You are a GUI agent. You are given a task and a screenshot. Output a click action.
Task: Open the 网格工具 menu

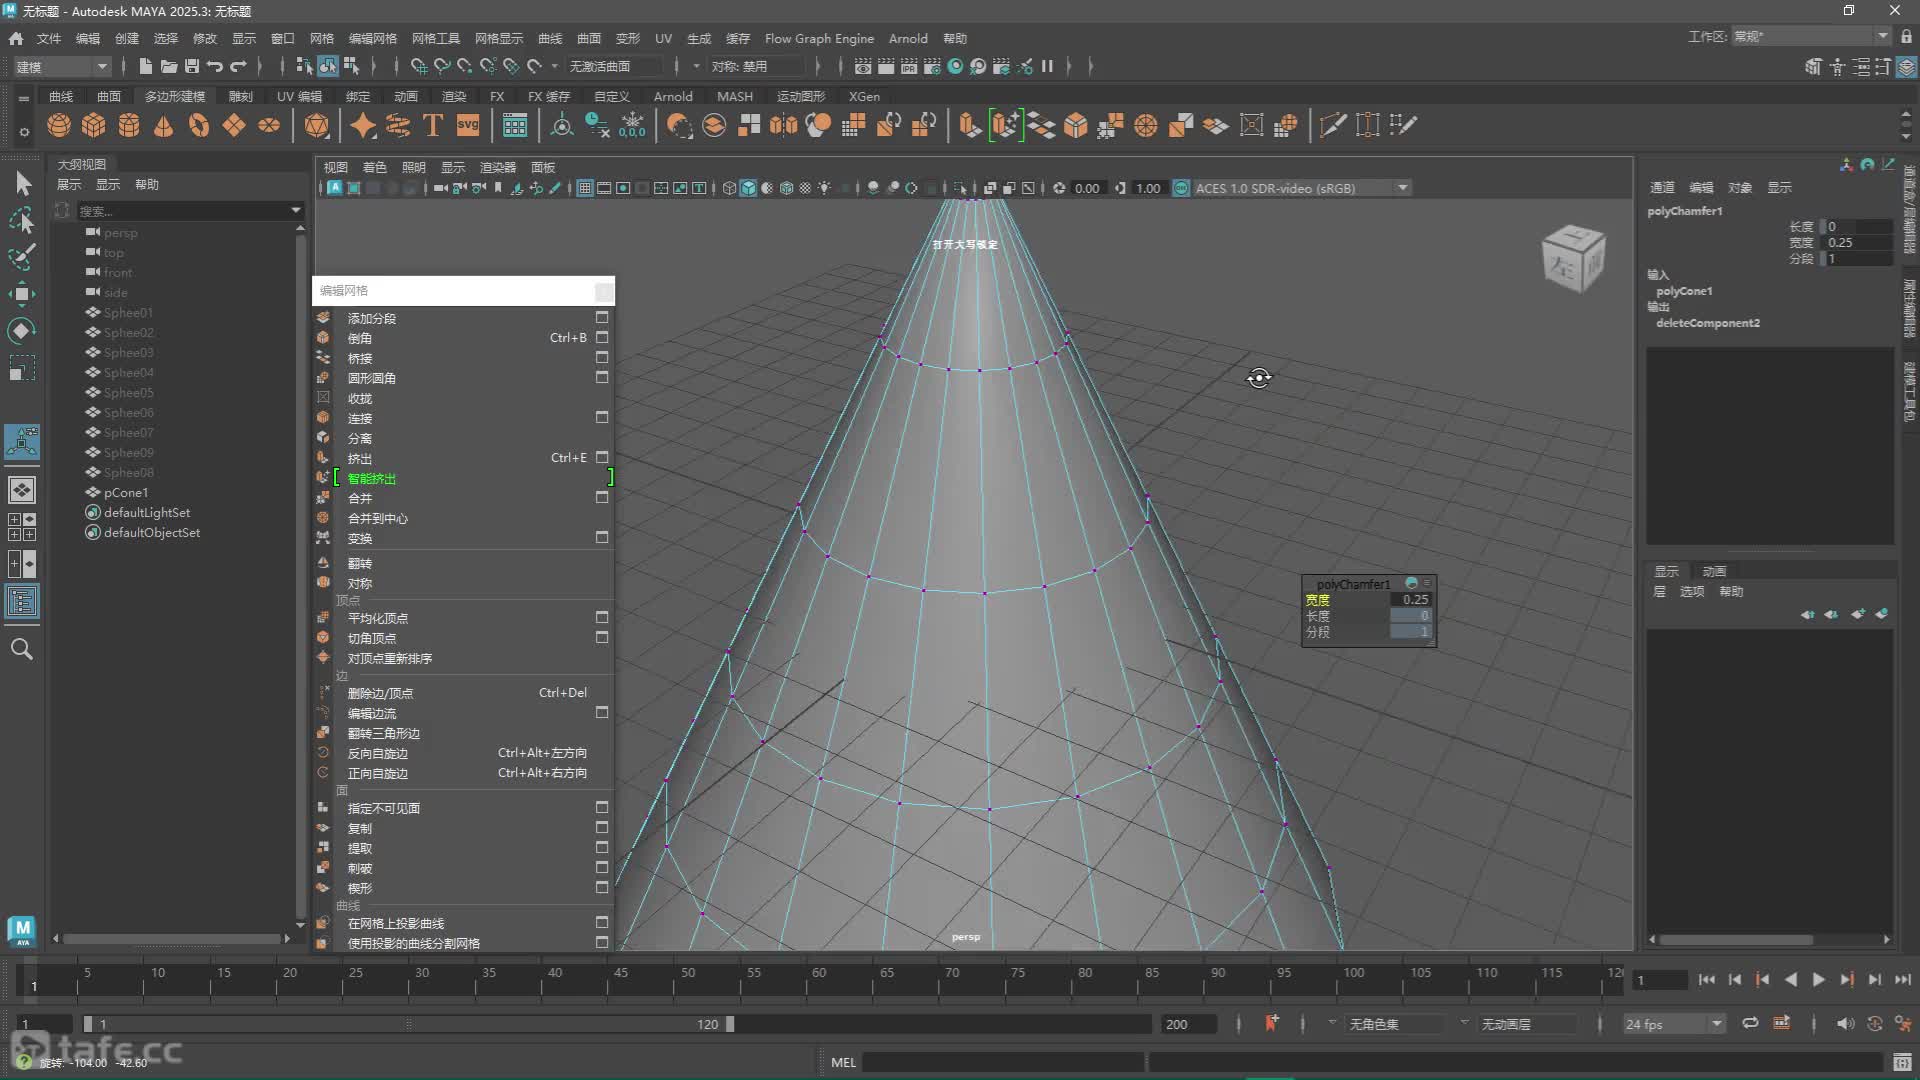point(436,38)
